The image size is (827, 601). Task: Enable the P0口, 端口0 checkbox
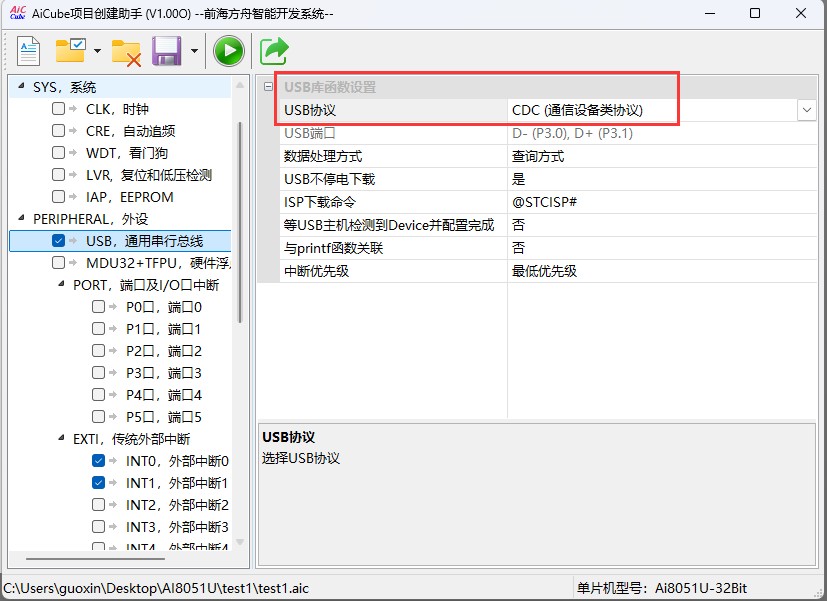pos(98,307)
